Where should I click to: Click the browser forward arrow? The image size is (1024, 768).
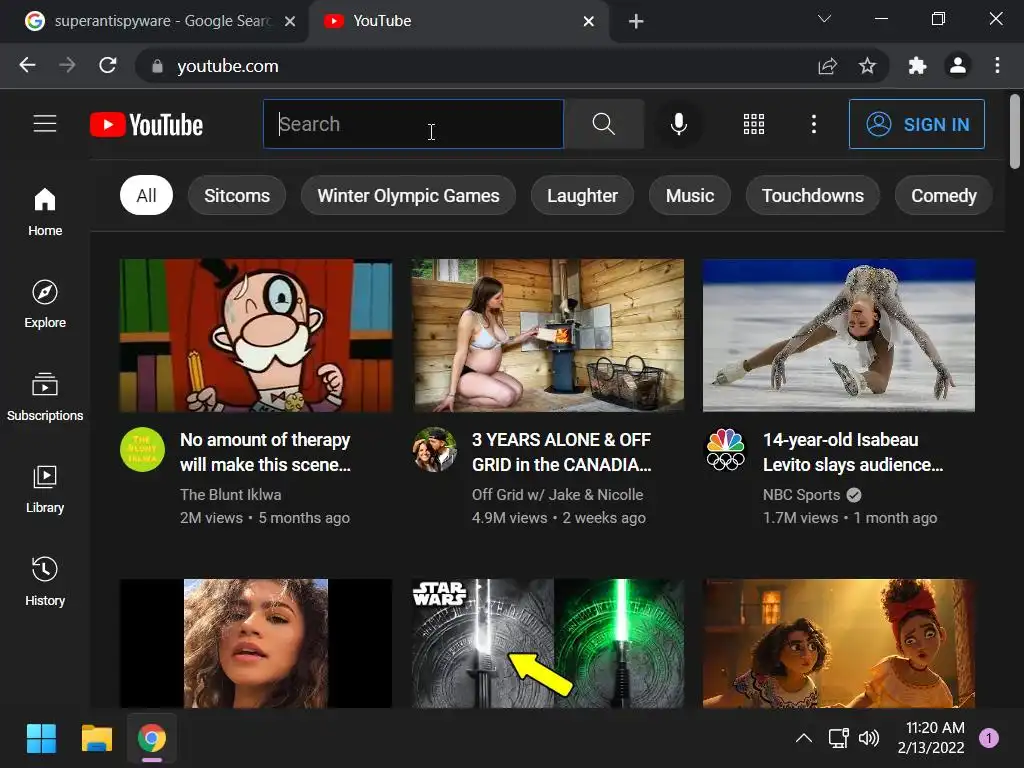point(67,65)
